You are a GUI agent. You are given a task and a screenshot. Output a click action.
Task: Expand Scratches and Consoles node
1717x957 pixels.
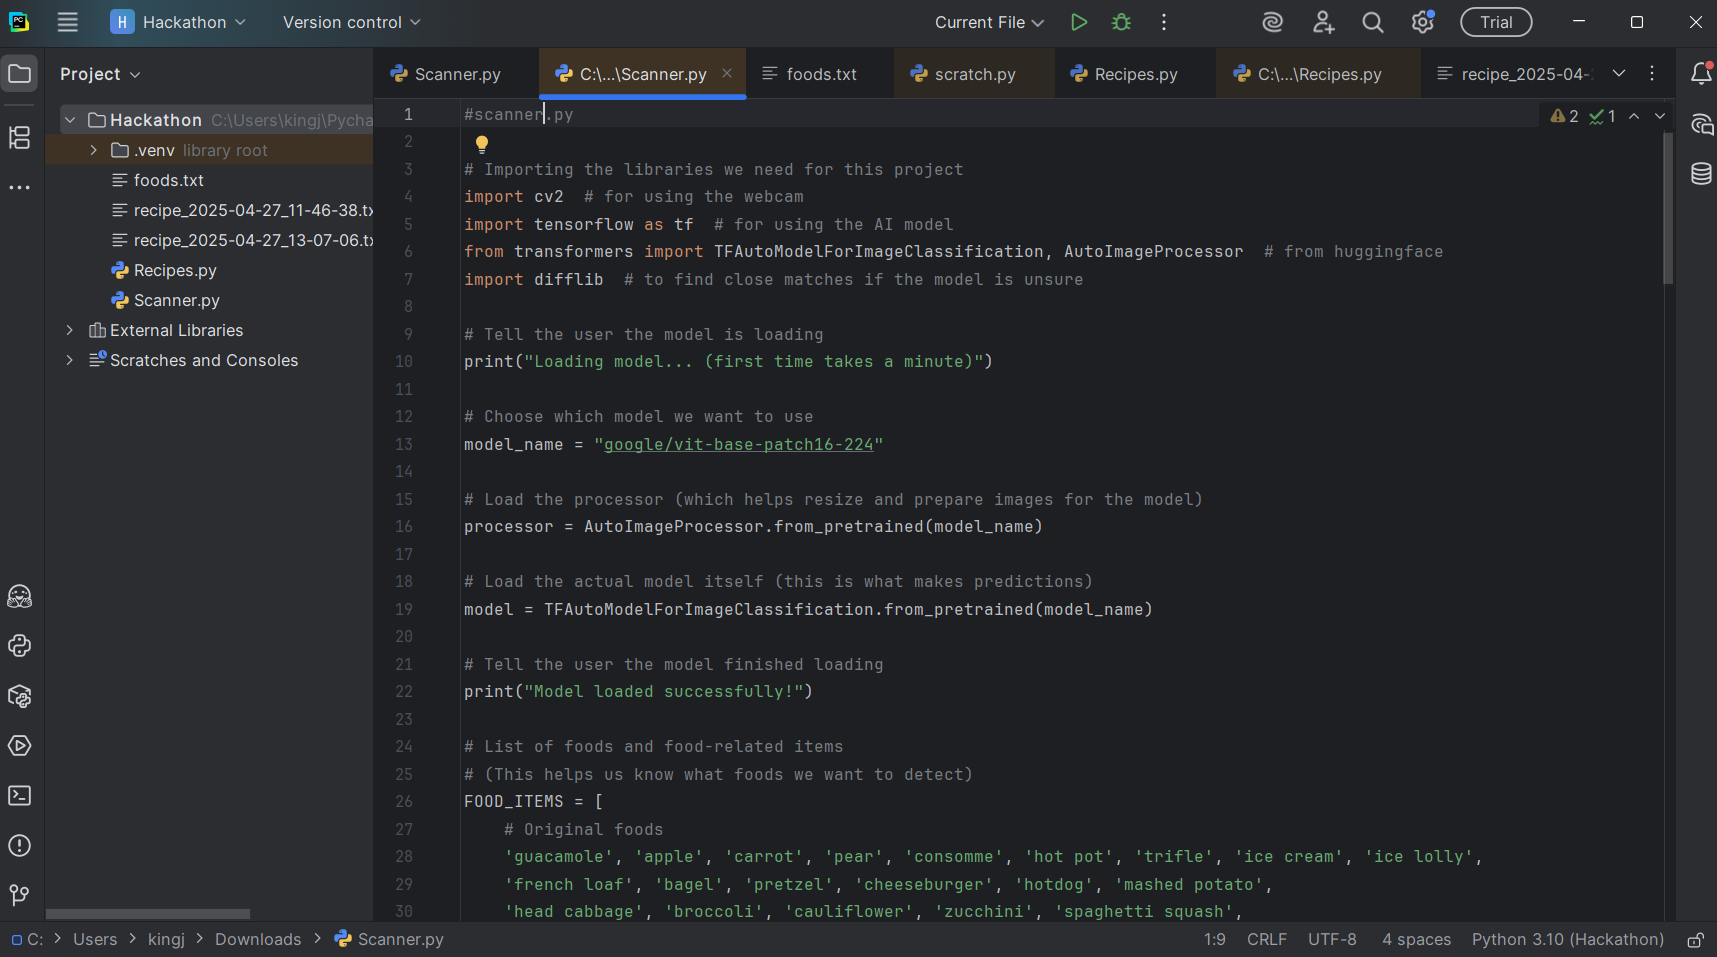pyautogui.click(x=69, y=360)
